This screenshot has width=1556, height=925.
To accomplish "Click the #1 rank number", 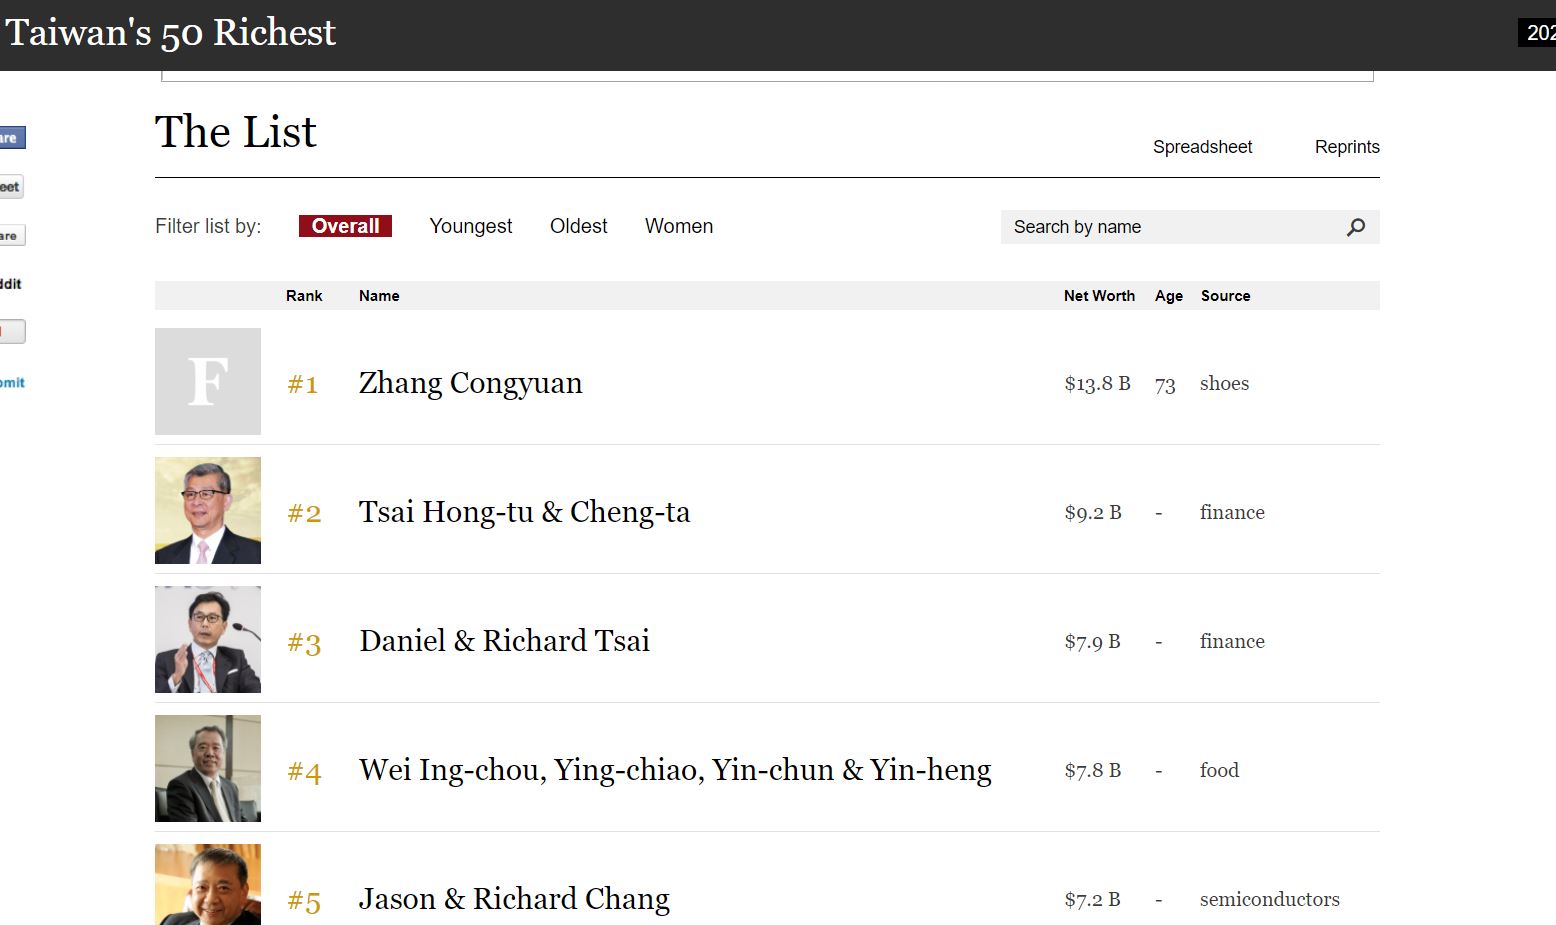I will coord(303,384).
